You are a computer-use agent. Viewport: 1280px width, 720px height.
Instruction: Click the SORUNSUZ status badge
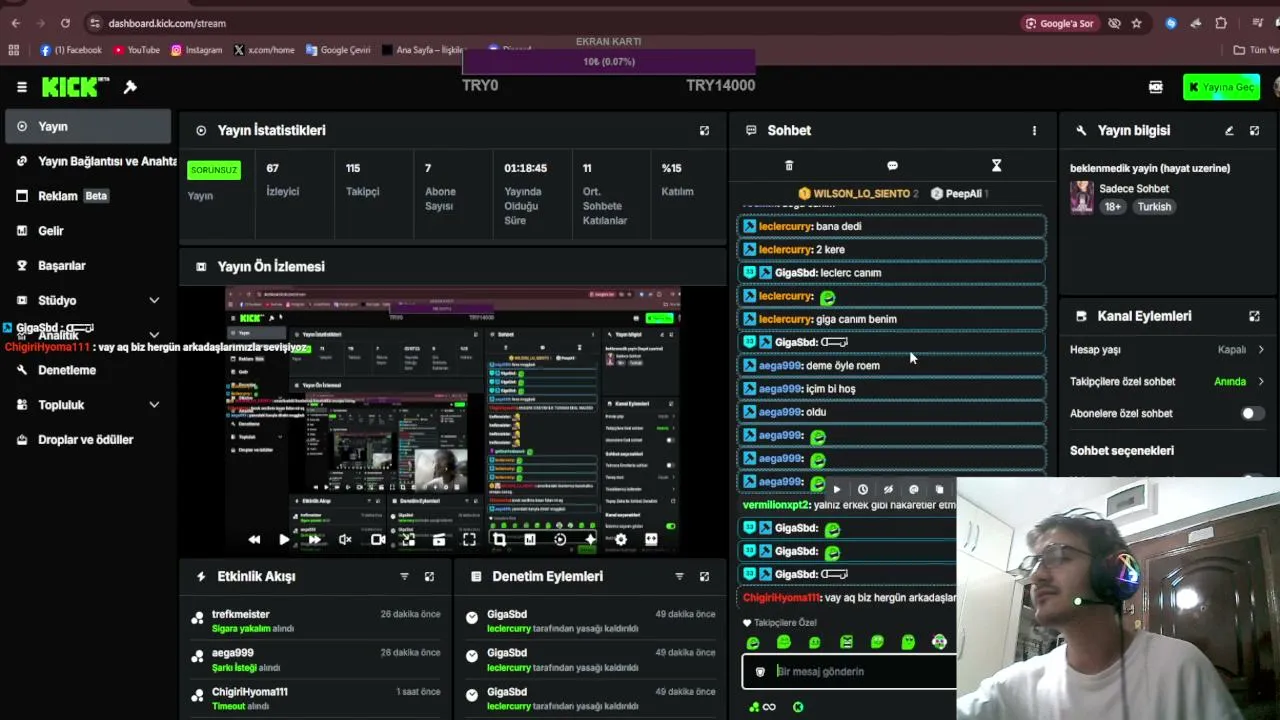click(214, 170)
